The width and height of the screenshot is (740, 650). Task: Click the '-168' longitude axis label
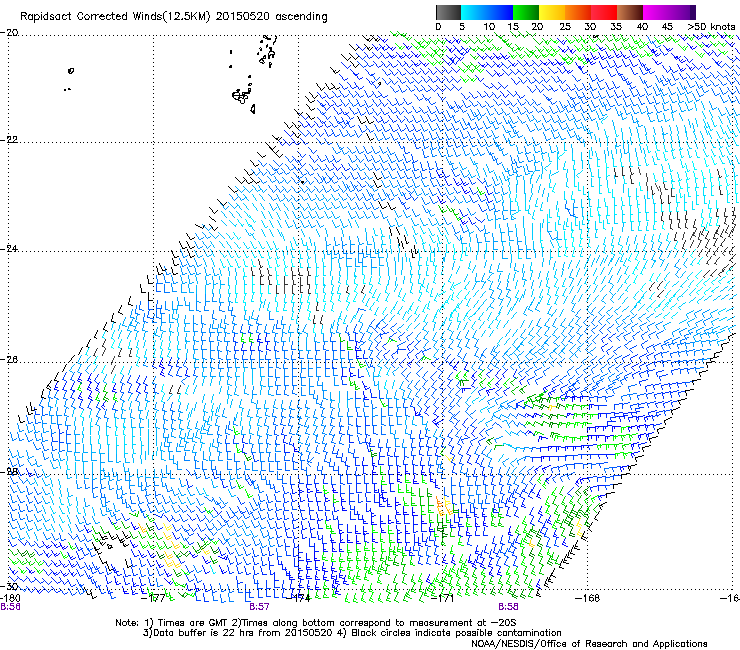(588, 598)
